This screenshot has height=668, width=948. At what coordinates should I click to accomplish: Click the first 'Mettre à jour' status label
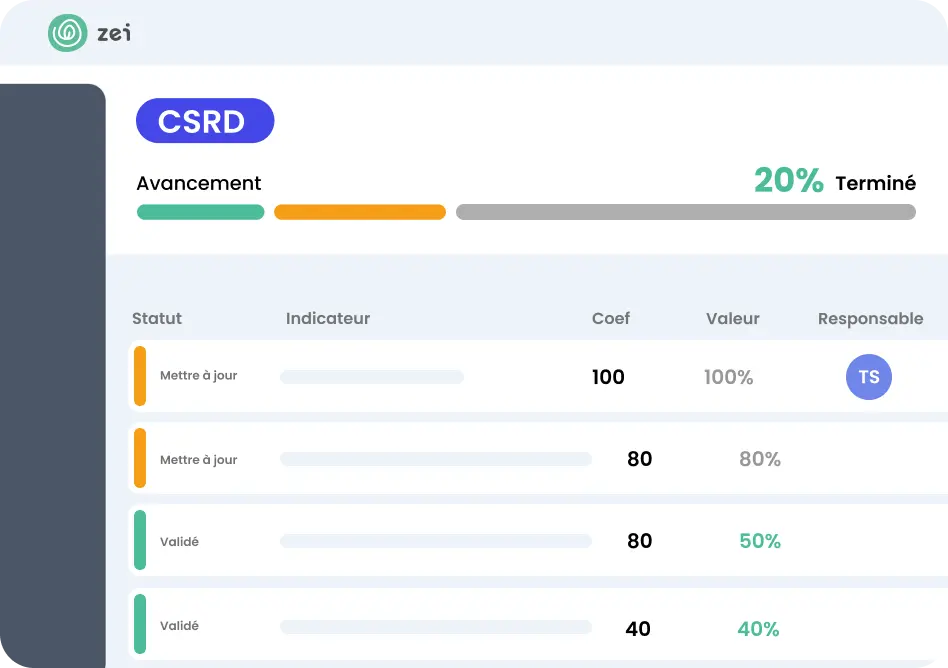[198, 376]
